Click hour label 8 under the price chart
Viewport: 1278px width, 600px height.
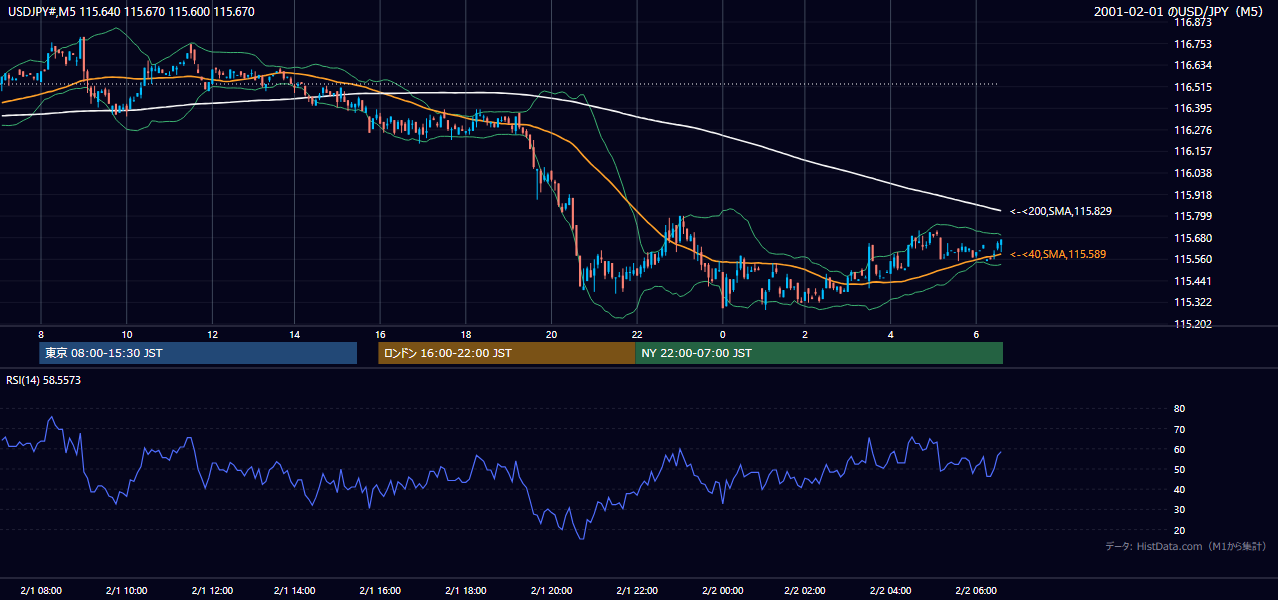click(x=41, y=334)
